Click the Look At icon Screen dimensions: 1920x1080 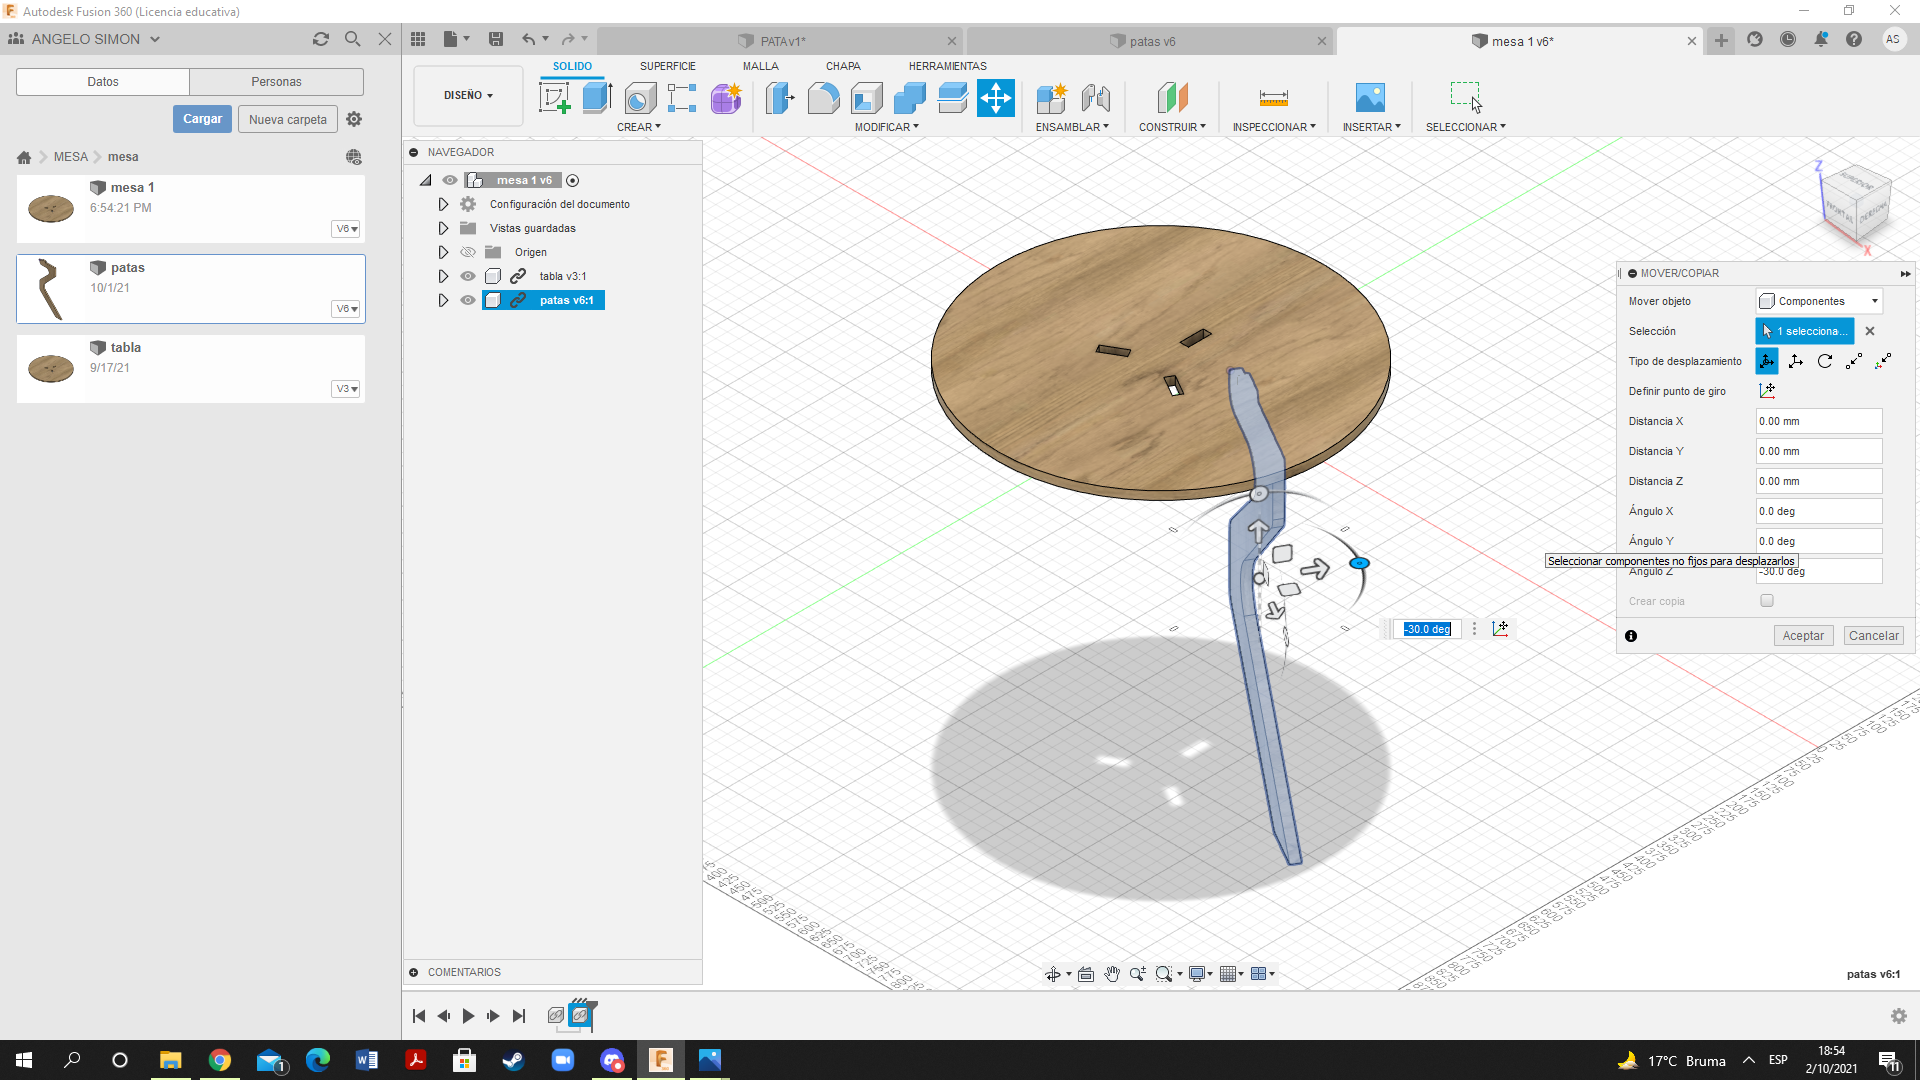[1086, 974]
